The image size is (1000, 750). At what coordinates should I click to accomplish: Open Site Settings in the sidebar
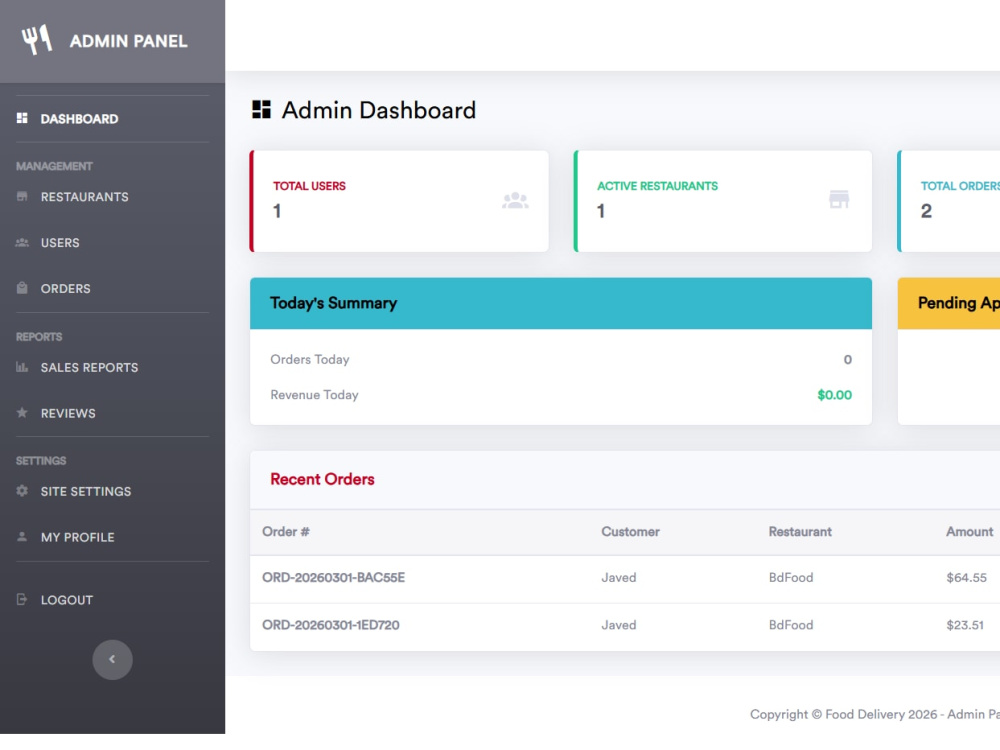point(112,491)
